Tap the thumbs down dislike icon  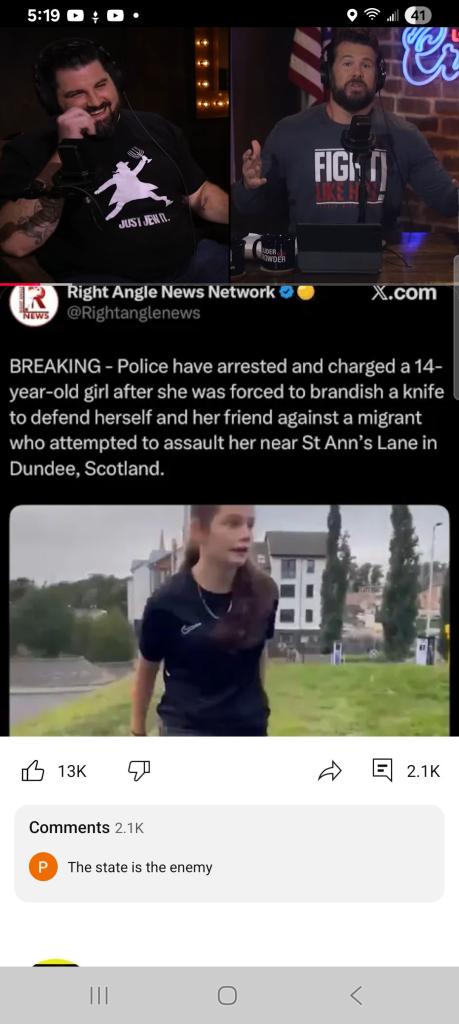click(138, 771)
